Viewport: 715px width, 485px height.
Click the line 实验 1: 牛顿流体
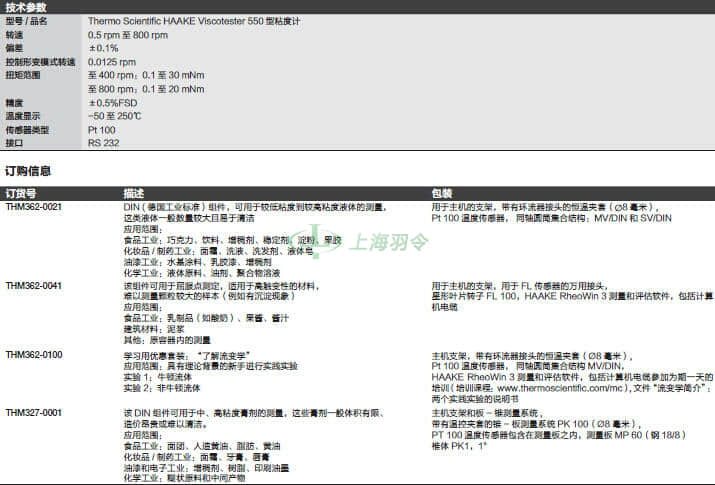[158, 377]
